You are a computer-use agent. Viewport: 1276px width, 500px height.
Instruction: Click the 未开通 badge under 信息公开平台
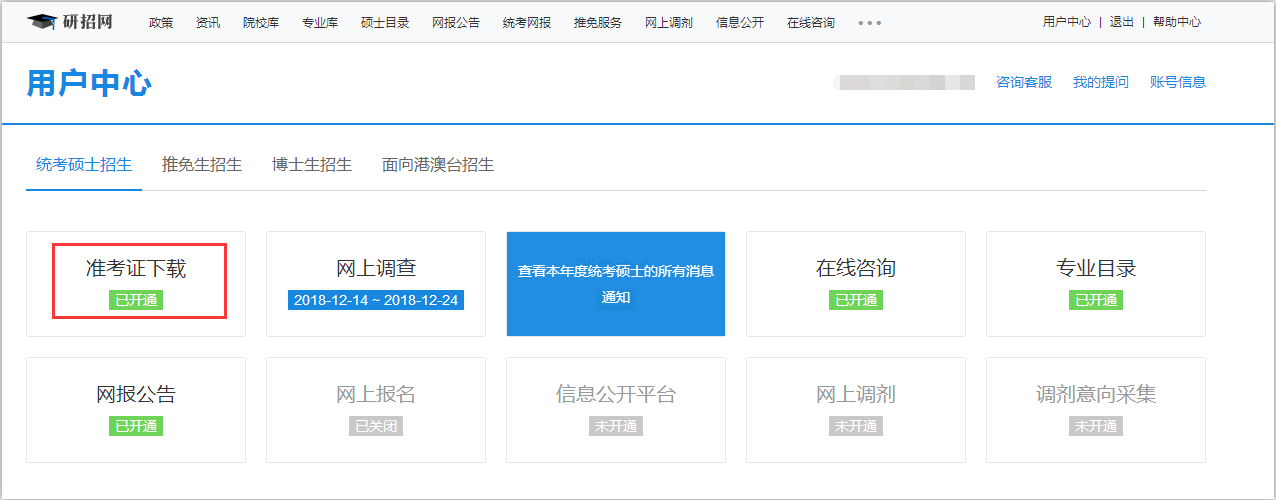tap(616, 426)
